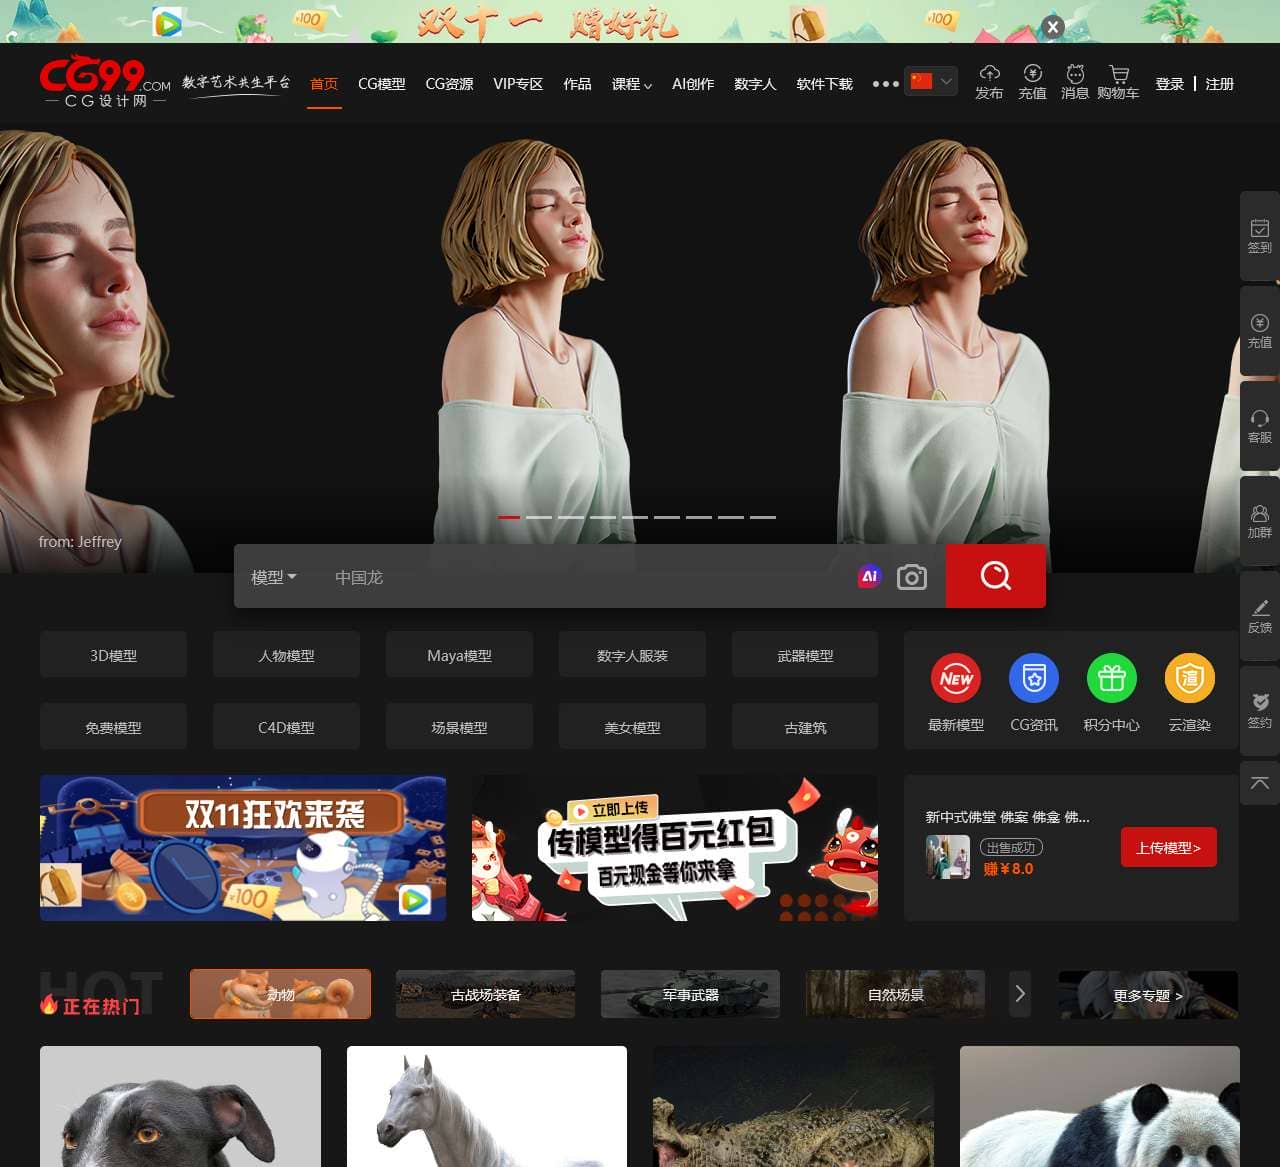Open image search with camera icon
The width and height of the screenshot is (1280, 1167).
click(912, 577)
